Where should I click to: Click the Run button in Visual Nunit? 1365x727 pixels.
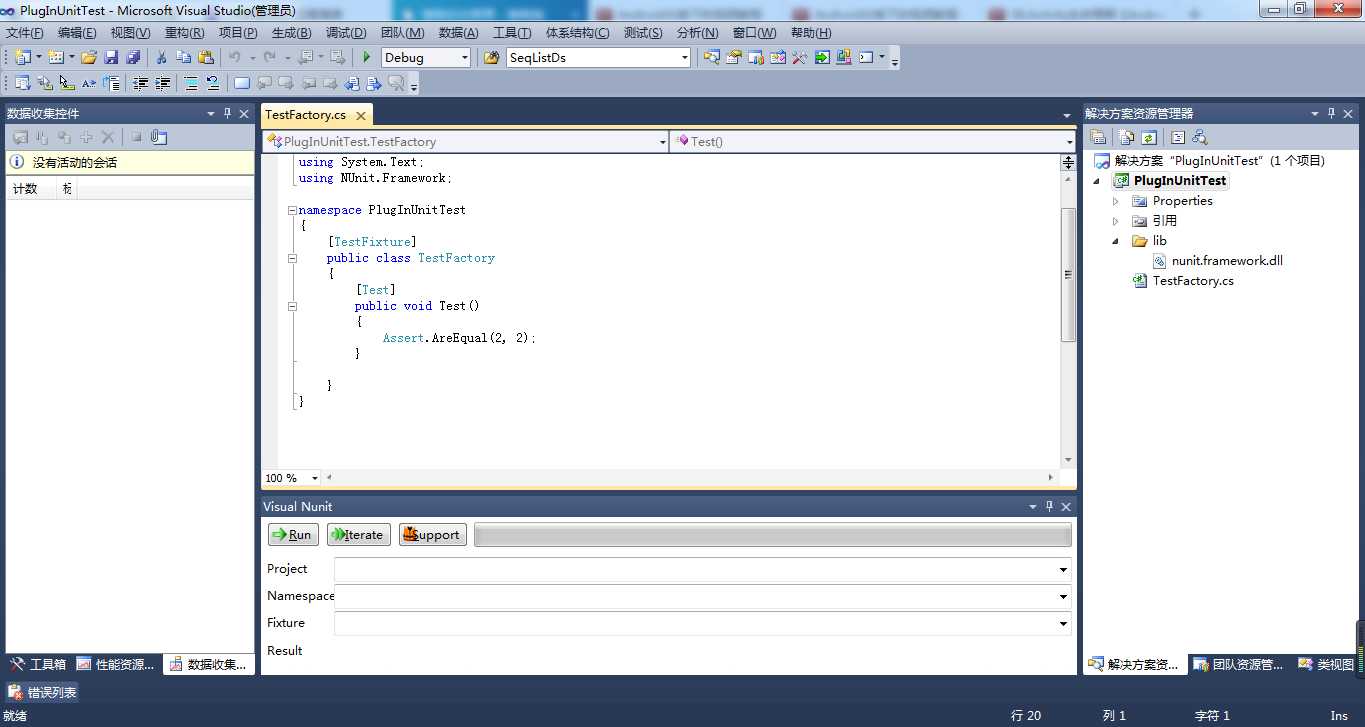[293, 535]
